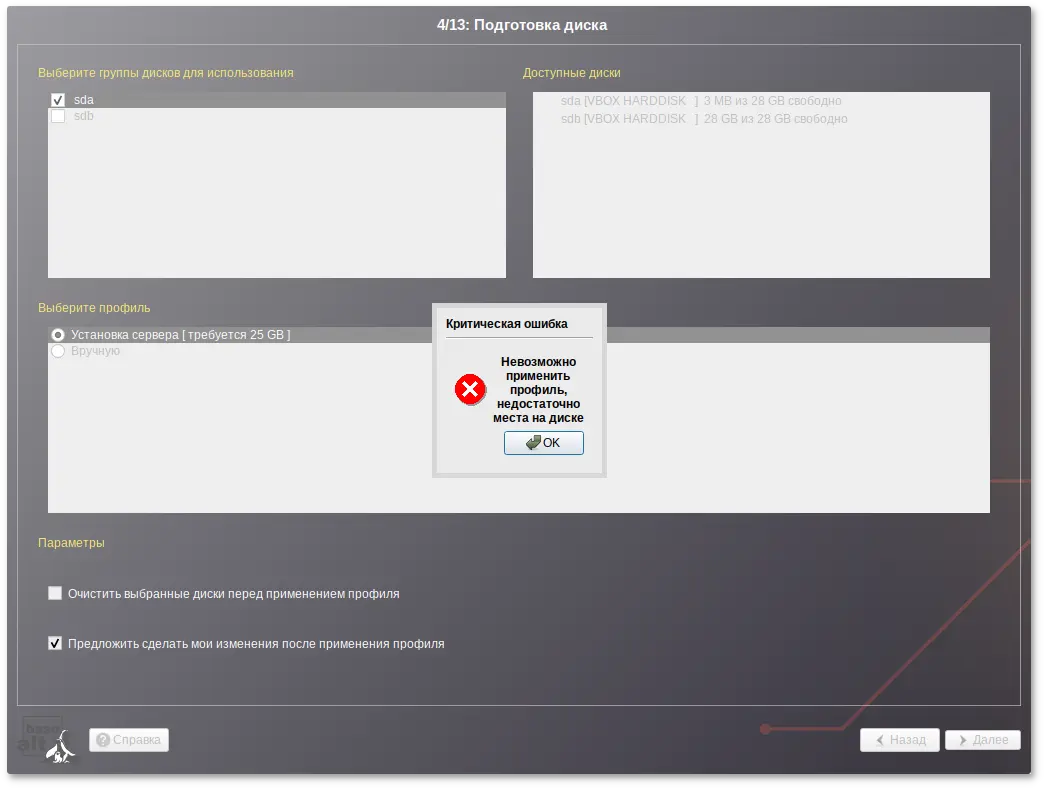Viewport: 1044px width, 788px height.
Task: Uncheck Предложить сделать мои изменения checkbox
Action: pos(55,643)
